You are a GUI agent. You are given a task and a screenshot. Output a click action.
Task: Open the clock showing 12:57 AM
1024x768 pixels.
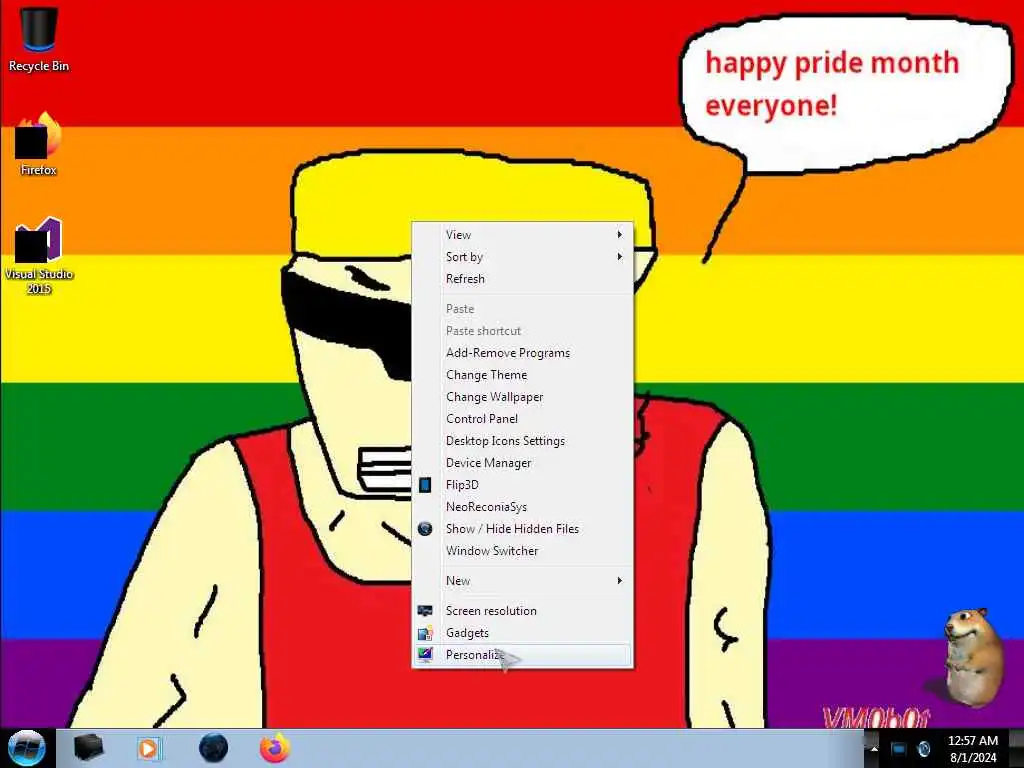(973, 749)
